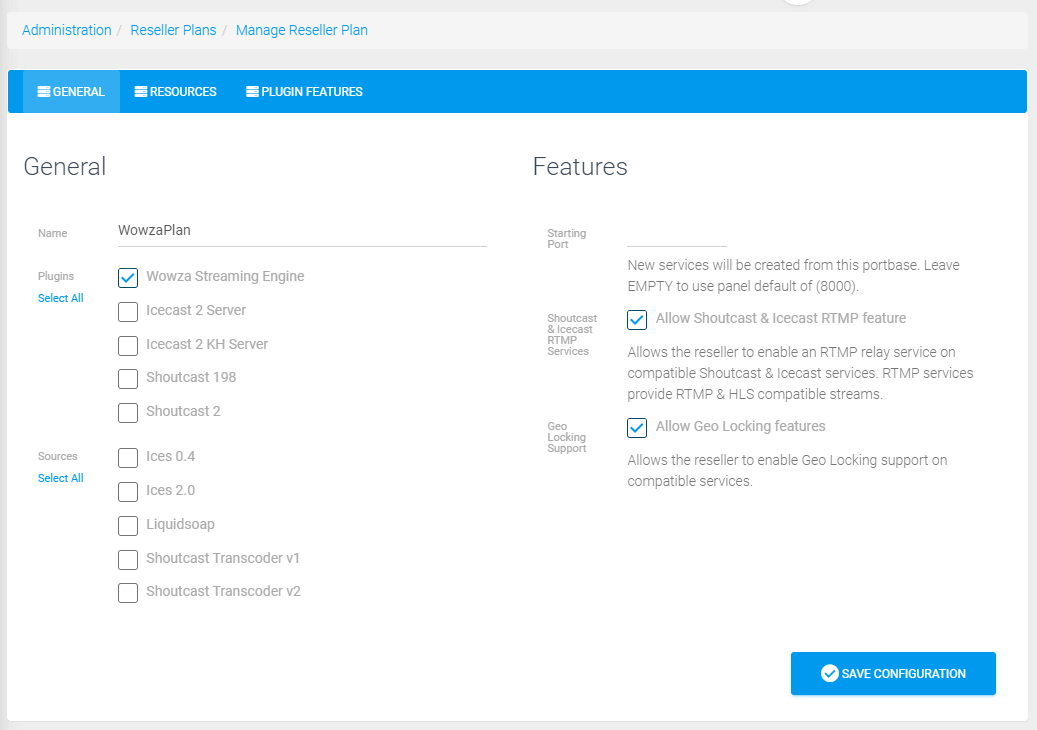This screenshot has height=730, width=1037.
Task: Click the Resources tab's list icon
Action: click(x=141, y=92)
